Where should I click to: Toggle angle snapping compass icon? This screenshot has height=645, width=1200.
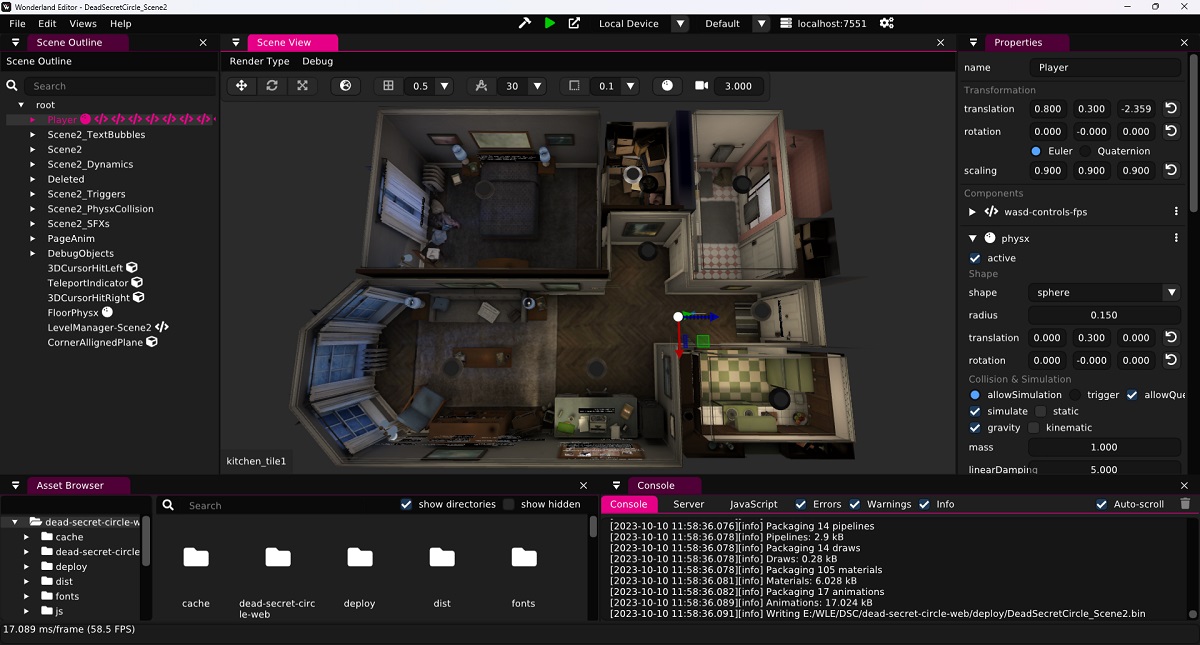pyautogui.click(x=481, y=86)
